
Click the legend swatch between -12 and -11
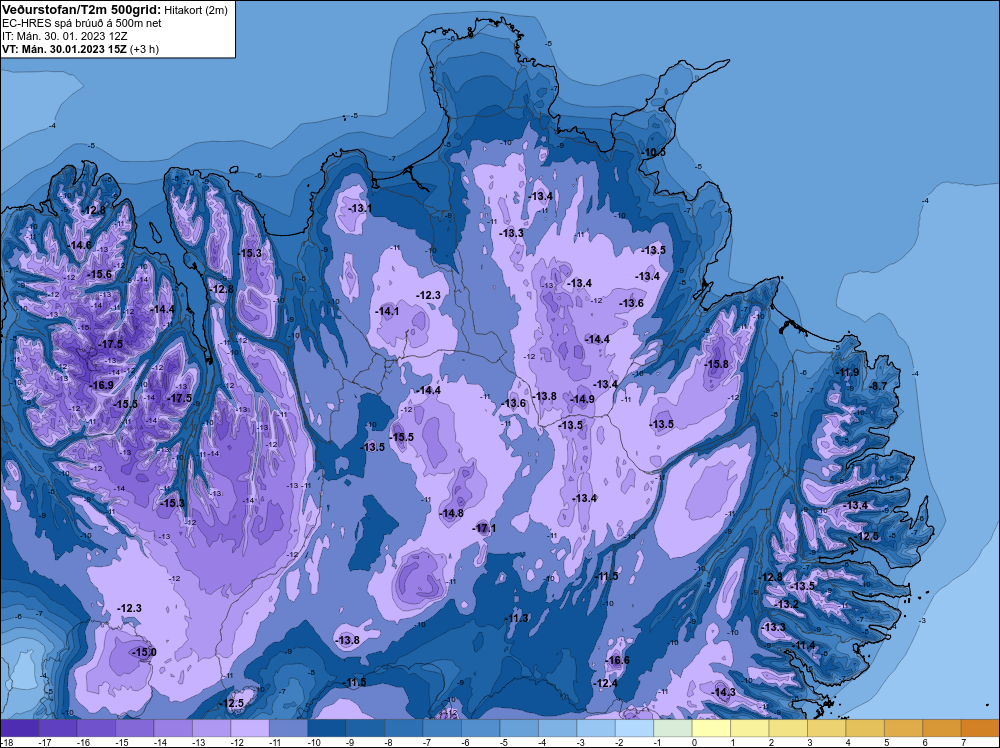[x=250, y=728]
